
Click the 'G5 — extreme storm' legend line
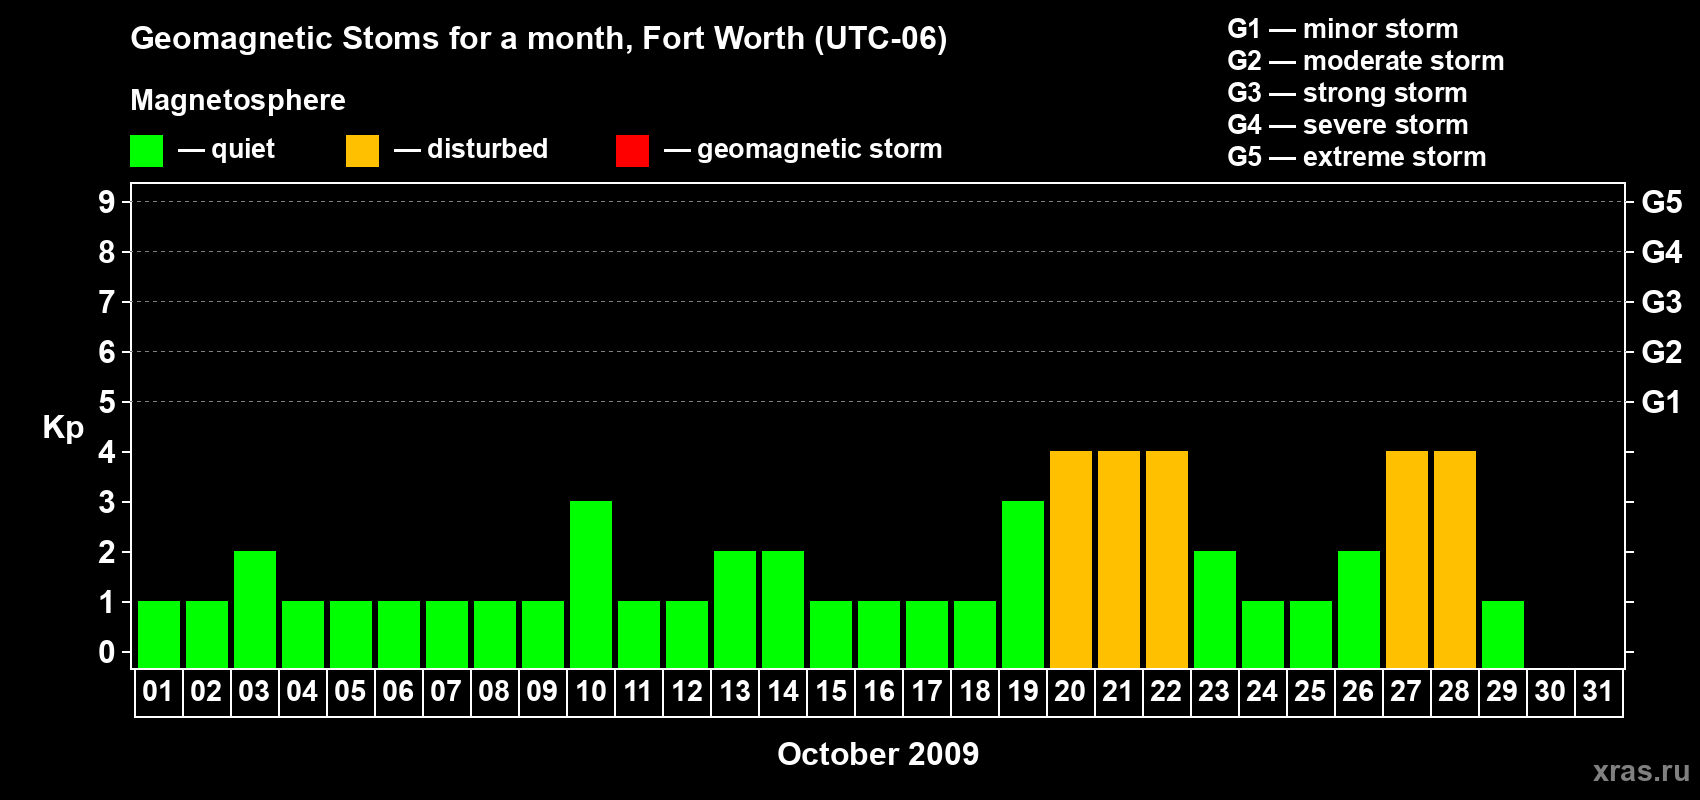coord(1357,157)
